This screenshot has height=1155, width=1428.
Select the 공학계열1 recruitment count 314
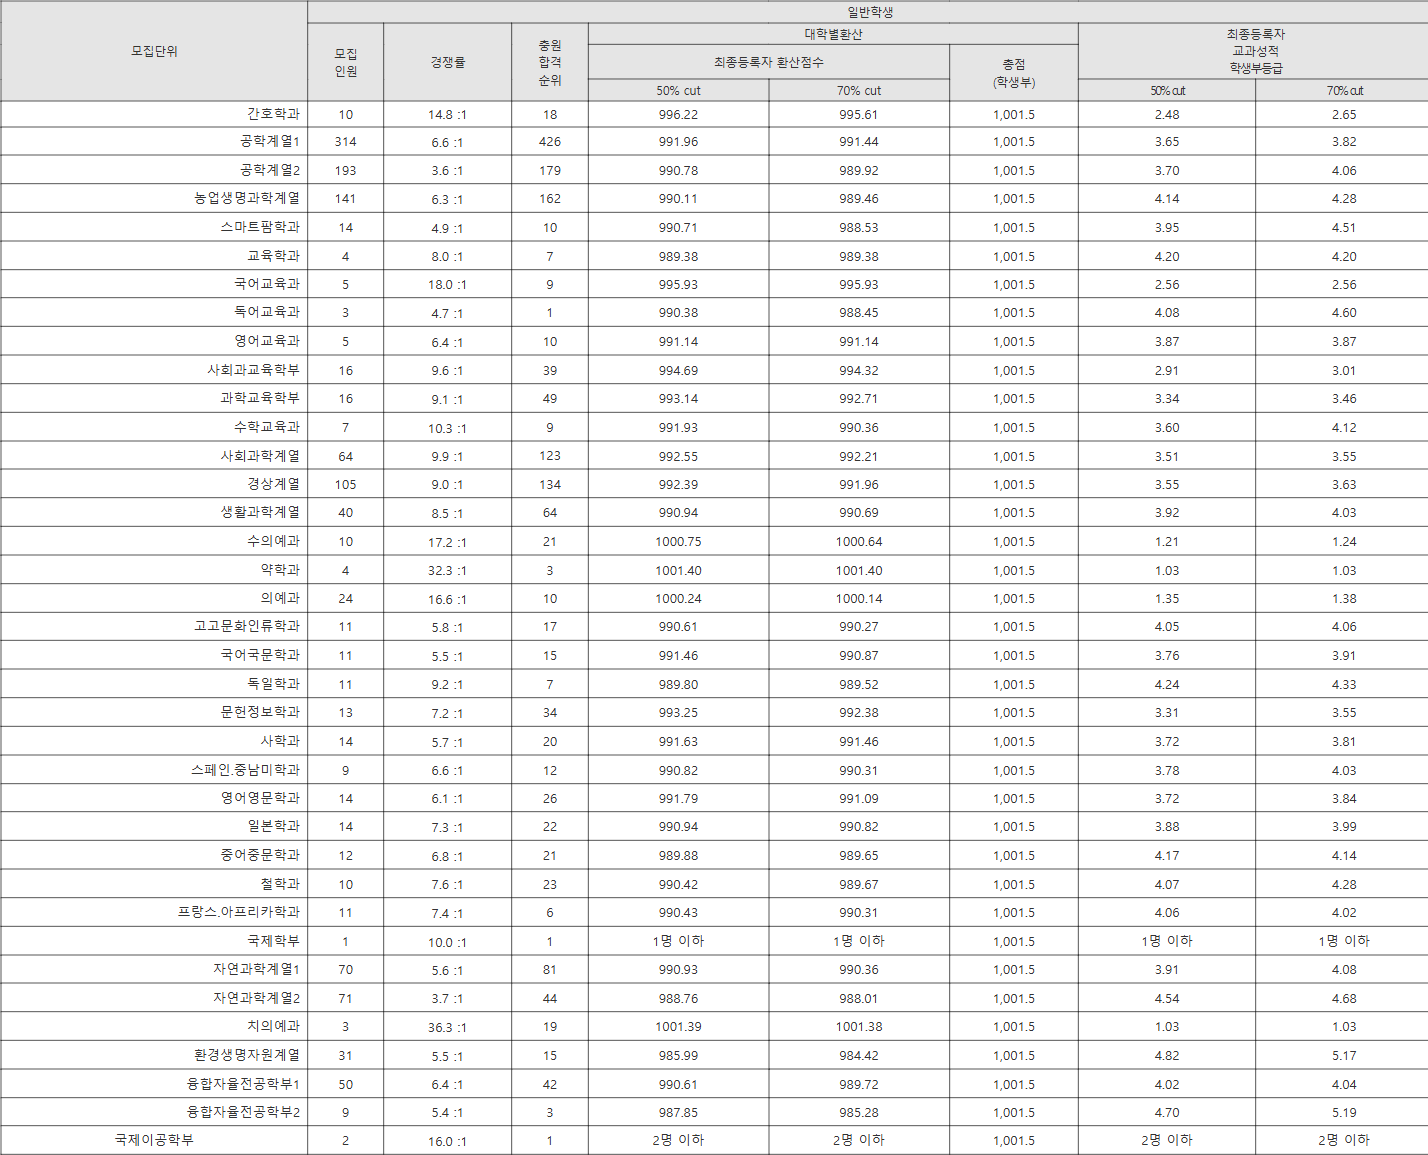pos(345,142)
